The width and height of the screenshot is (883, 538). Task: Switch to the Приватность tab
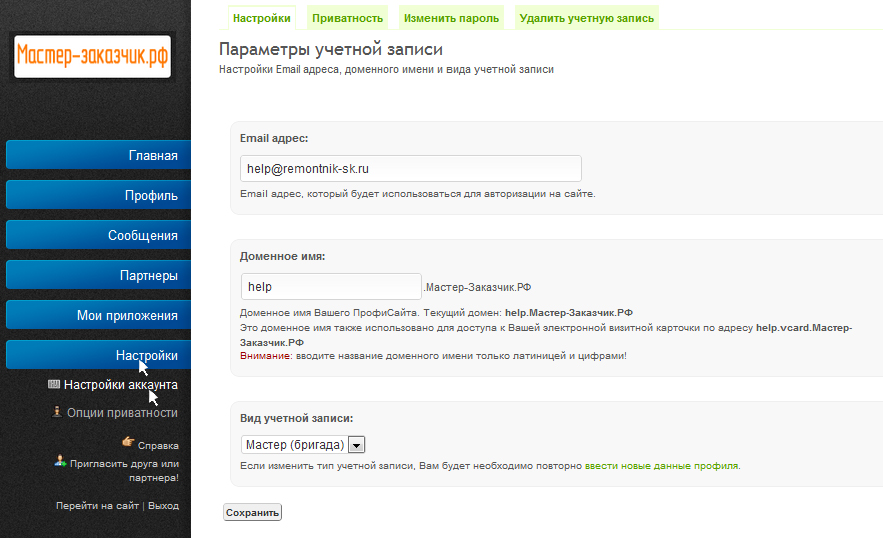(347, 18)
